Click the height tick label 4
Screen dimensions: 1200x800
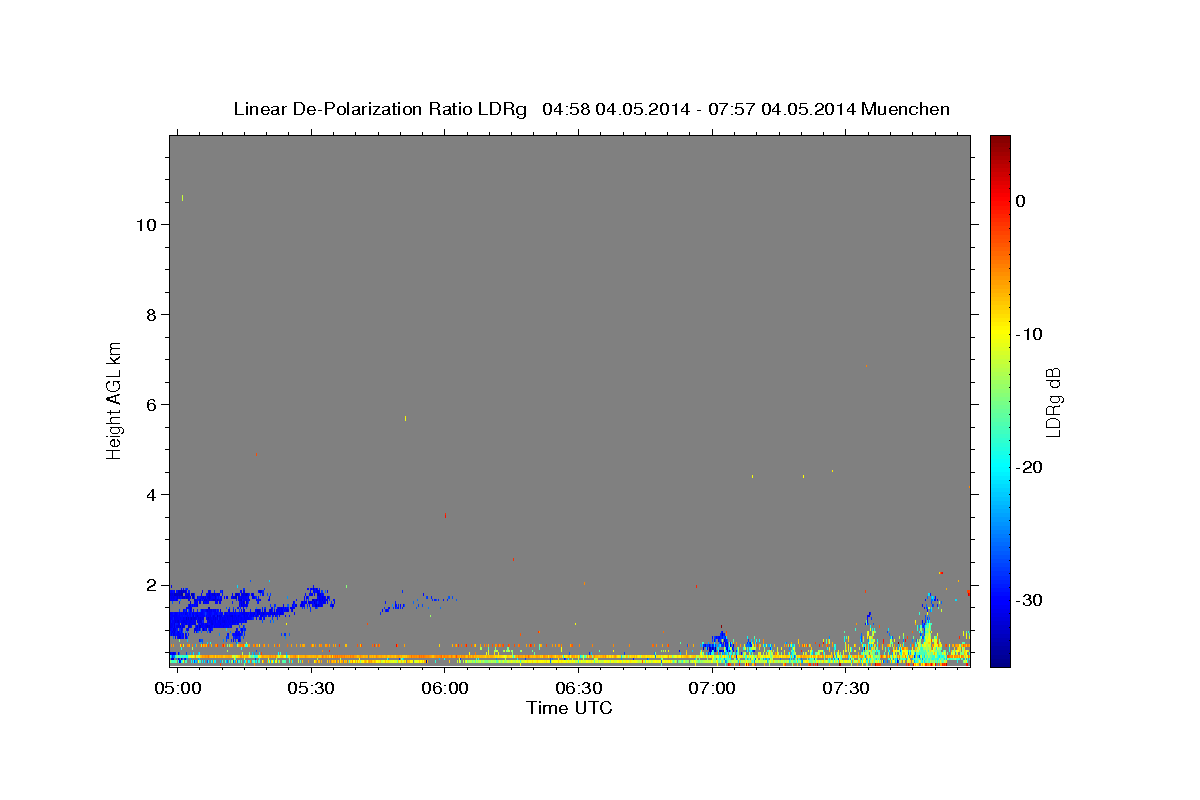tap(152, 495)
